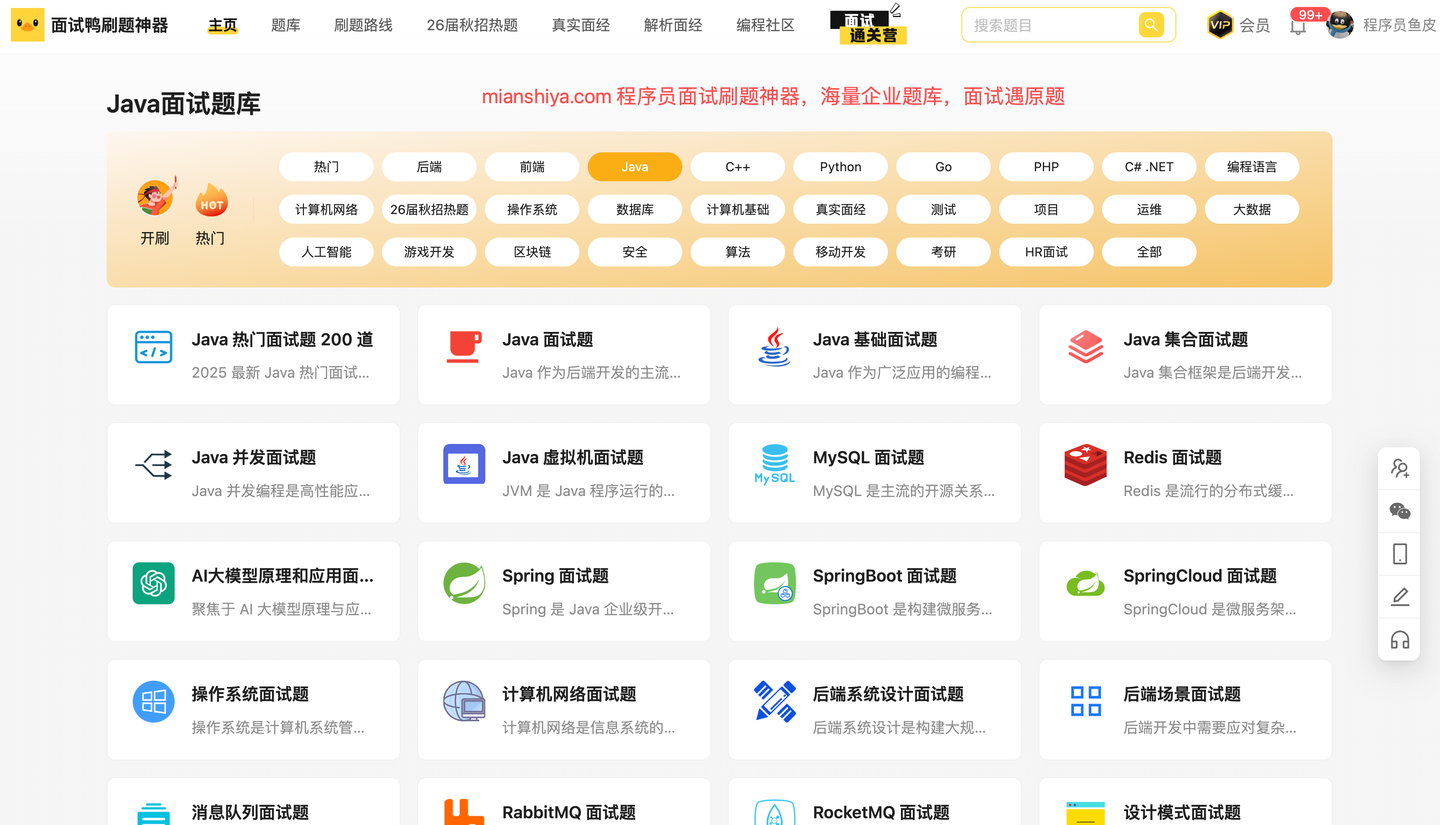1440x825 pixels.
Task: Select the highlighted Java category tag
Action: point(635,167)
